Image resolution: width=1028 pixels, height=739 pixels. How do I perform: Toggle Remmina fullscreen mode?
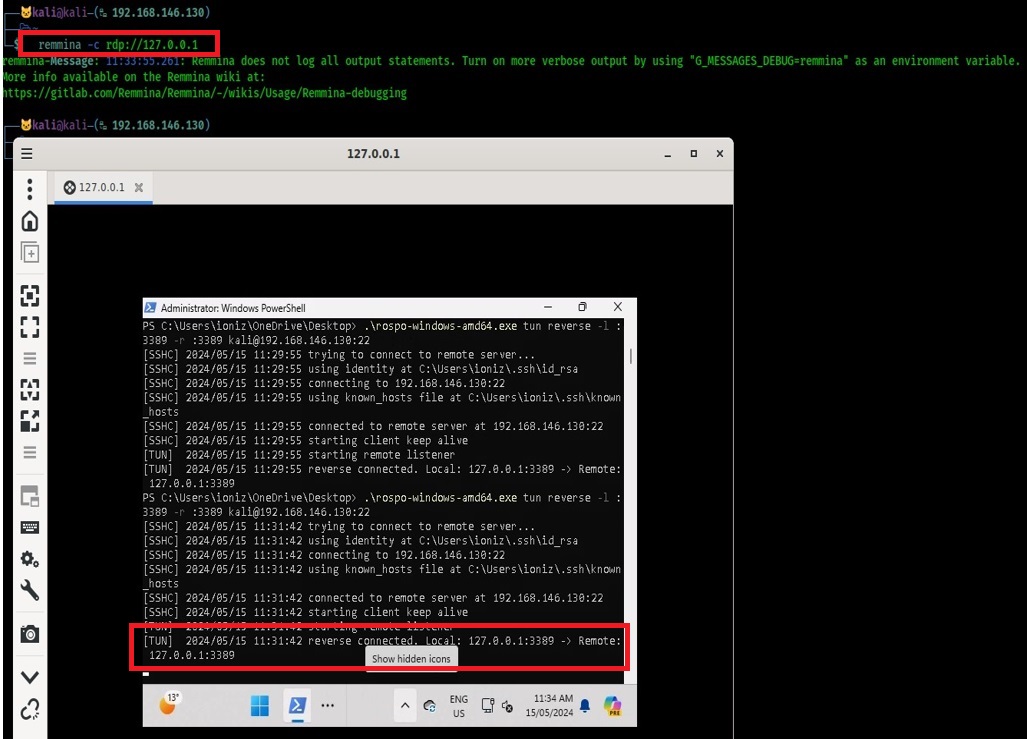[30, 327]
